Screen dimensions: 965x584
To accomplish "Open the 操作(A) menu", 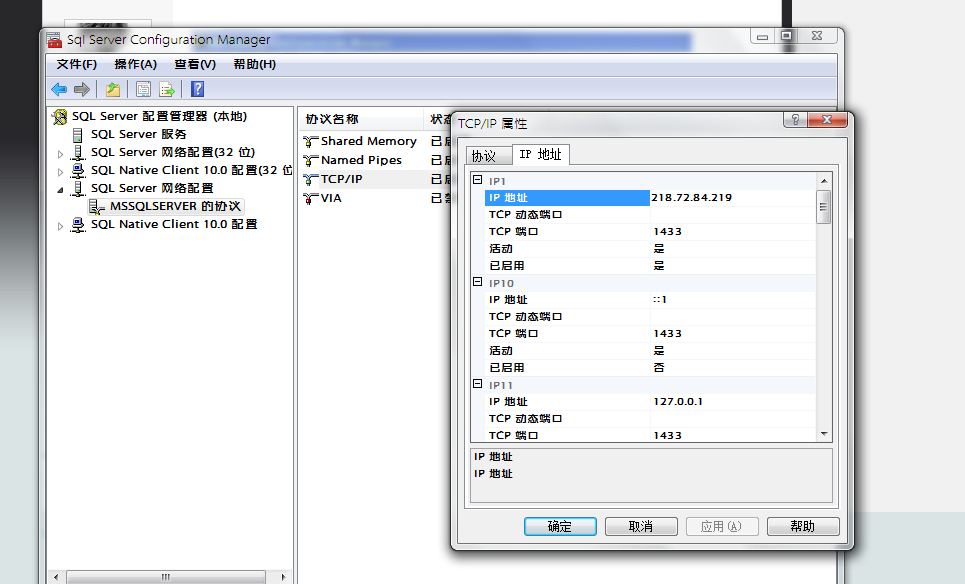I will (135, 64).
